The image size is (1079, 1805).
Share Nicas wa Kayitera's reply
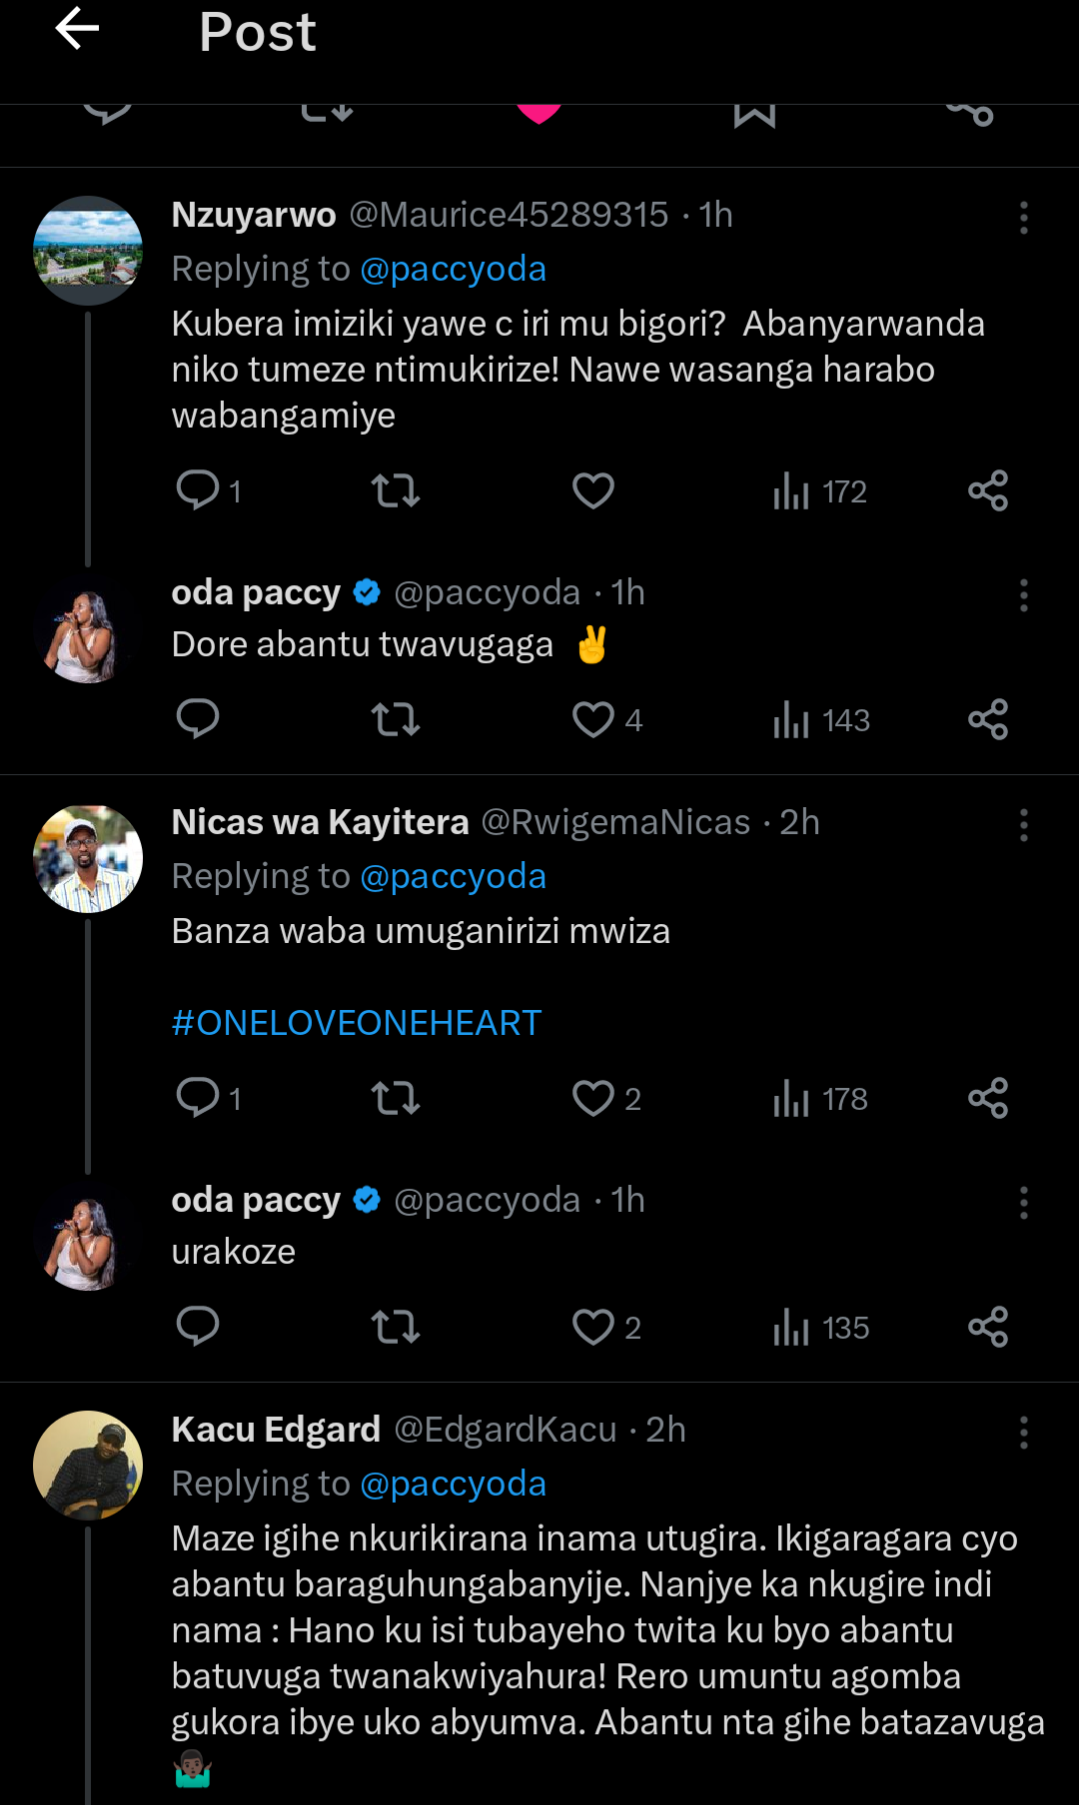click(988, 1098)
